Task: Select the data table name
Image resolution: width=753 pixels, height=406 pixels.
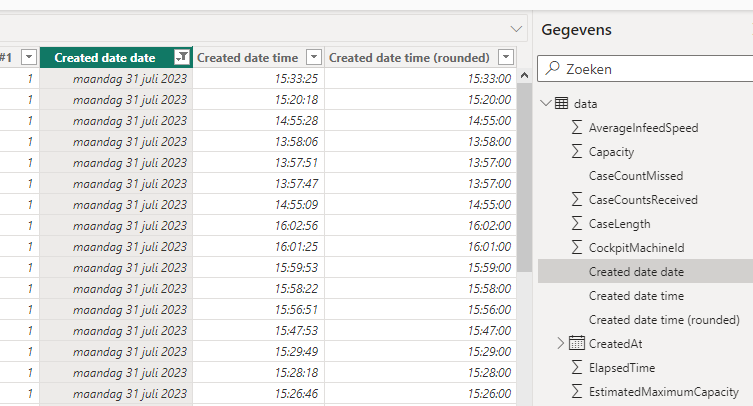Action: pyautogui.click(x=585, y=104)
